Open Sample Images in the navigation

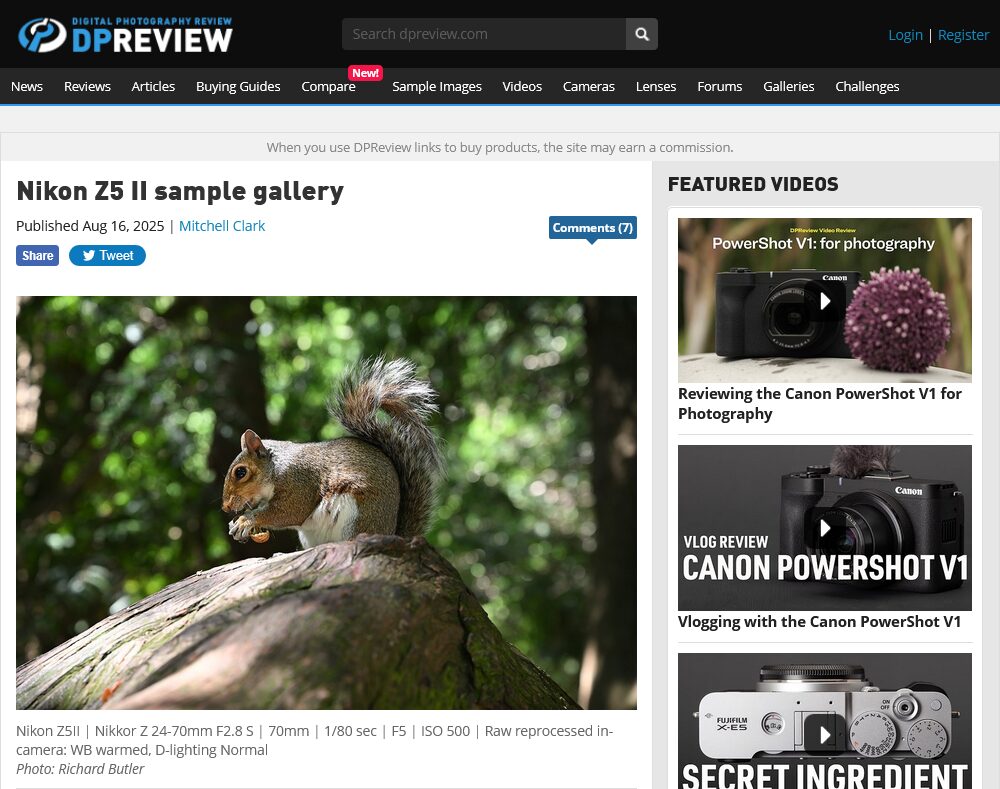(437, 86)
